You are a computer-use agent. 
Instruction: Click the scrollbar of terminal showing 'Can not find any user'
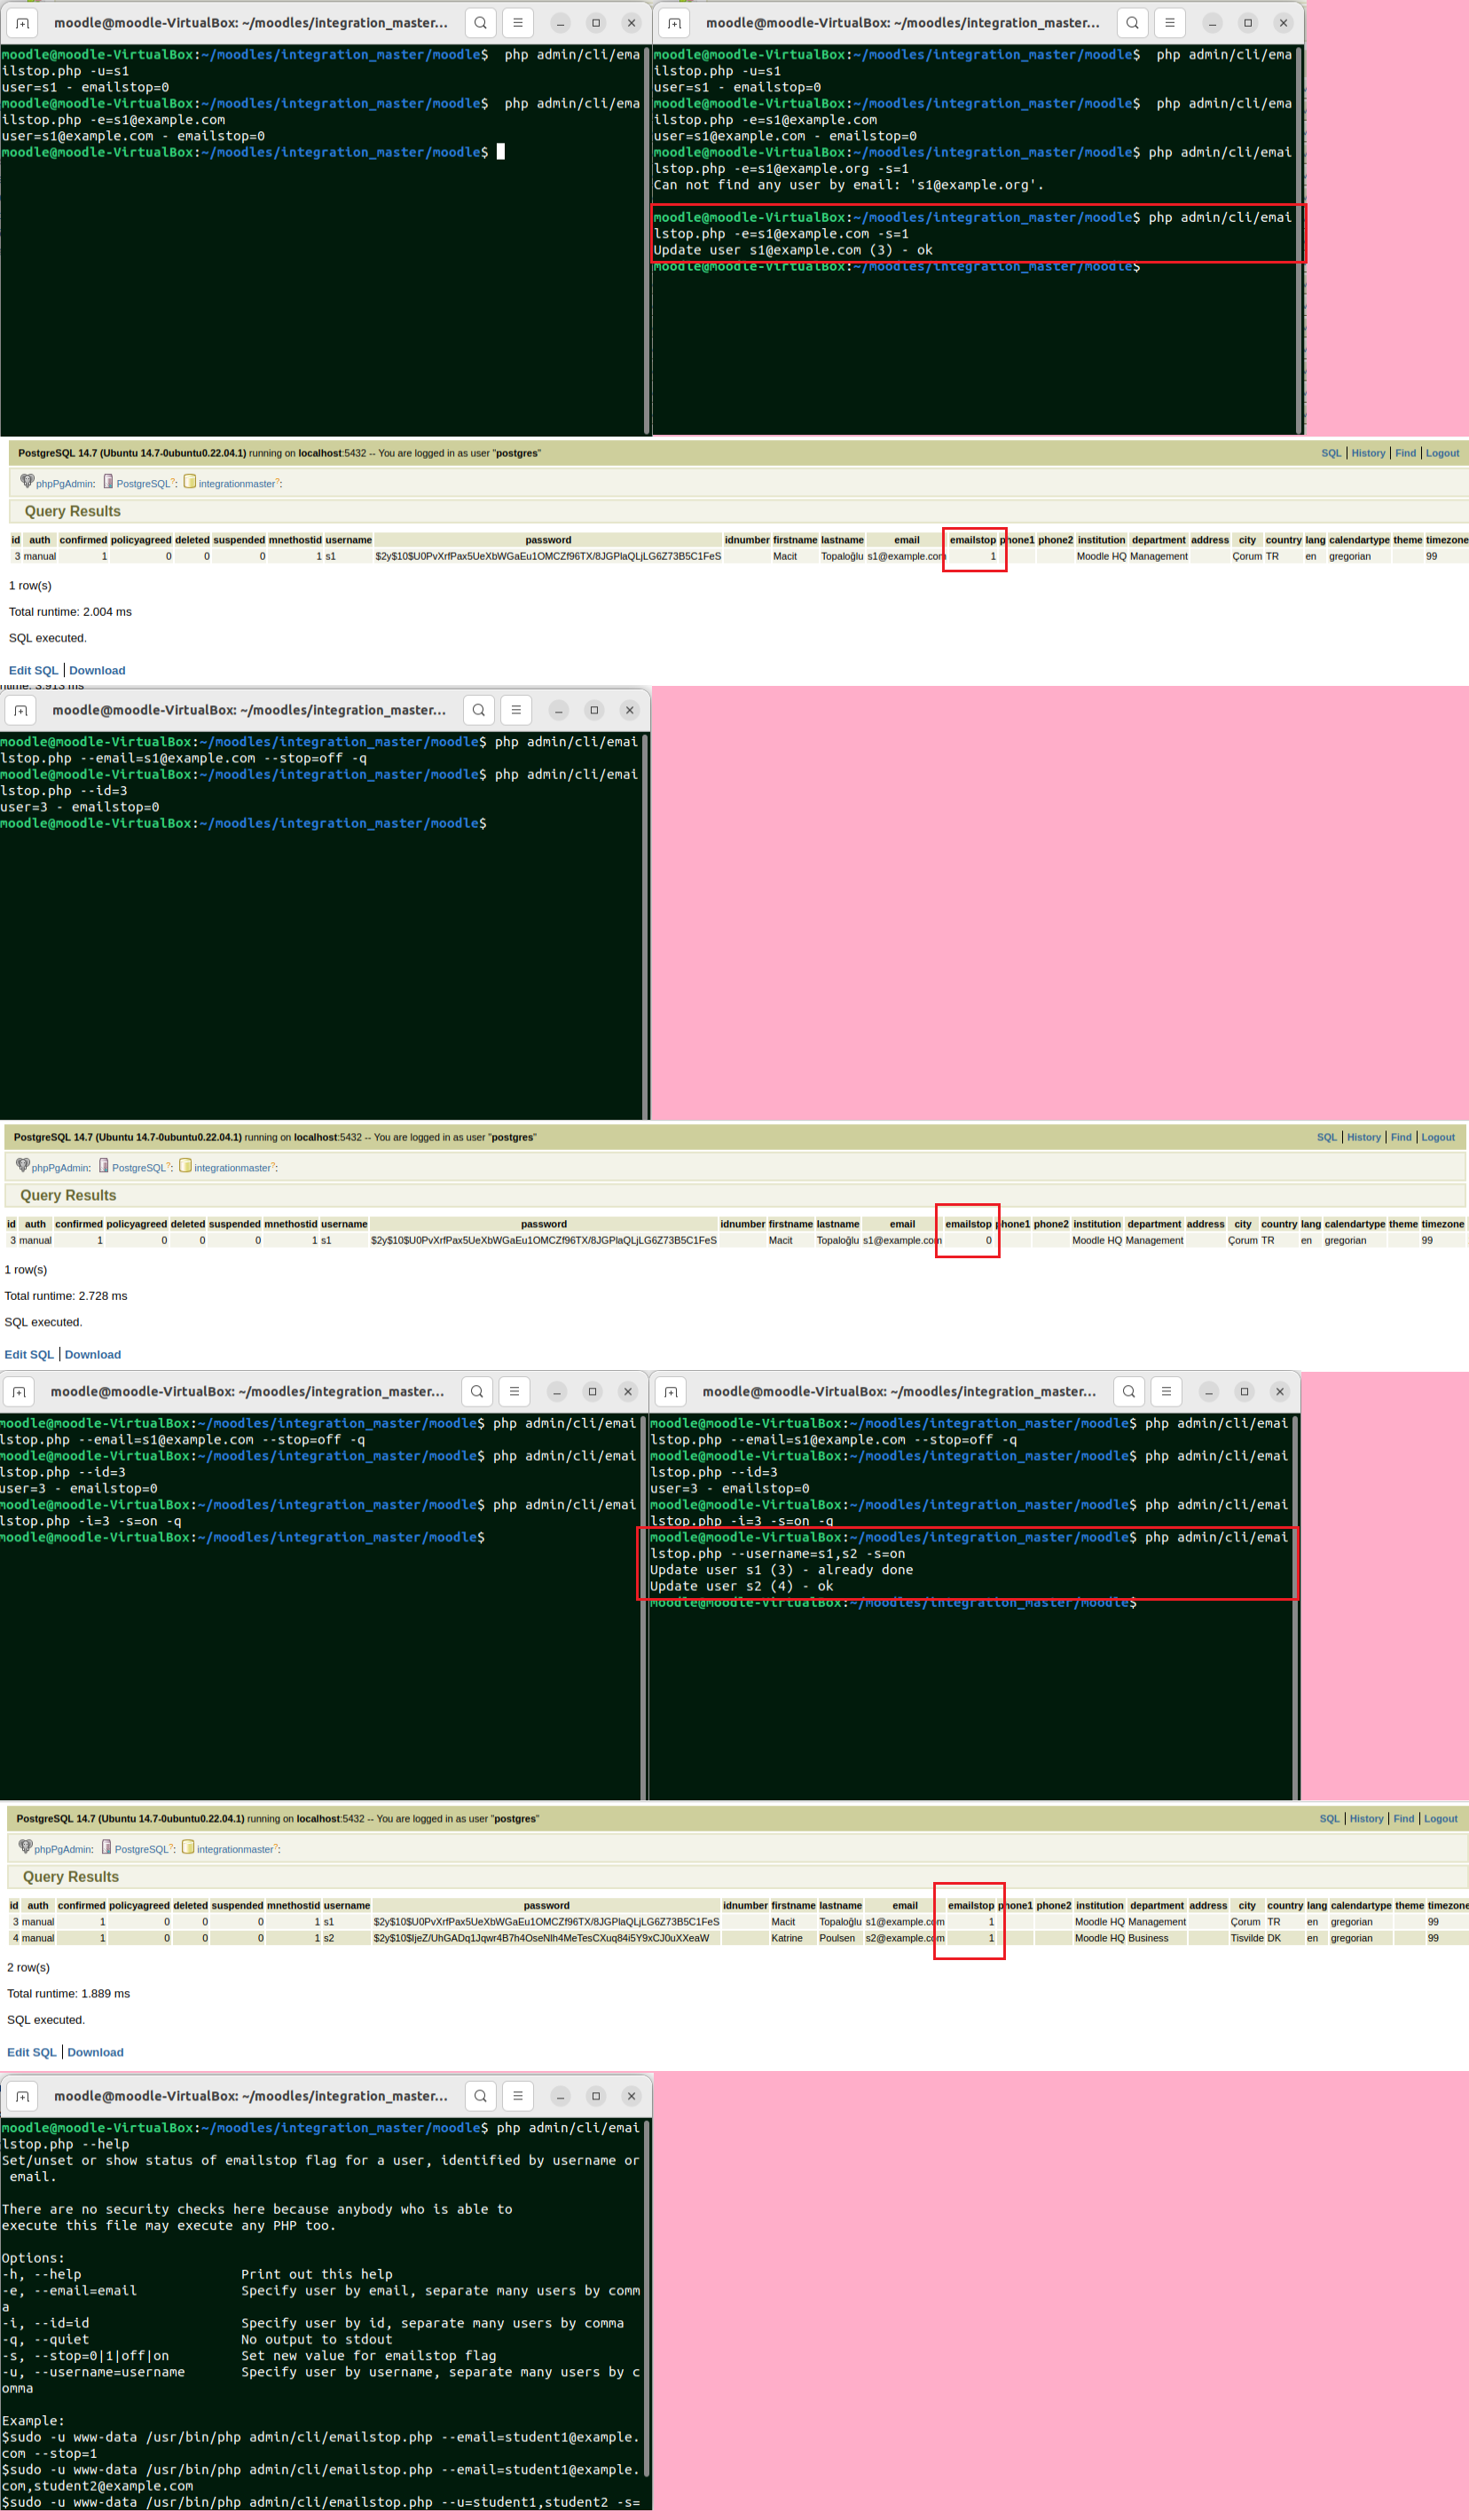point(1299,240)
